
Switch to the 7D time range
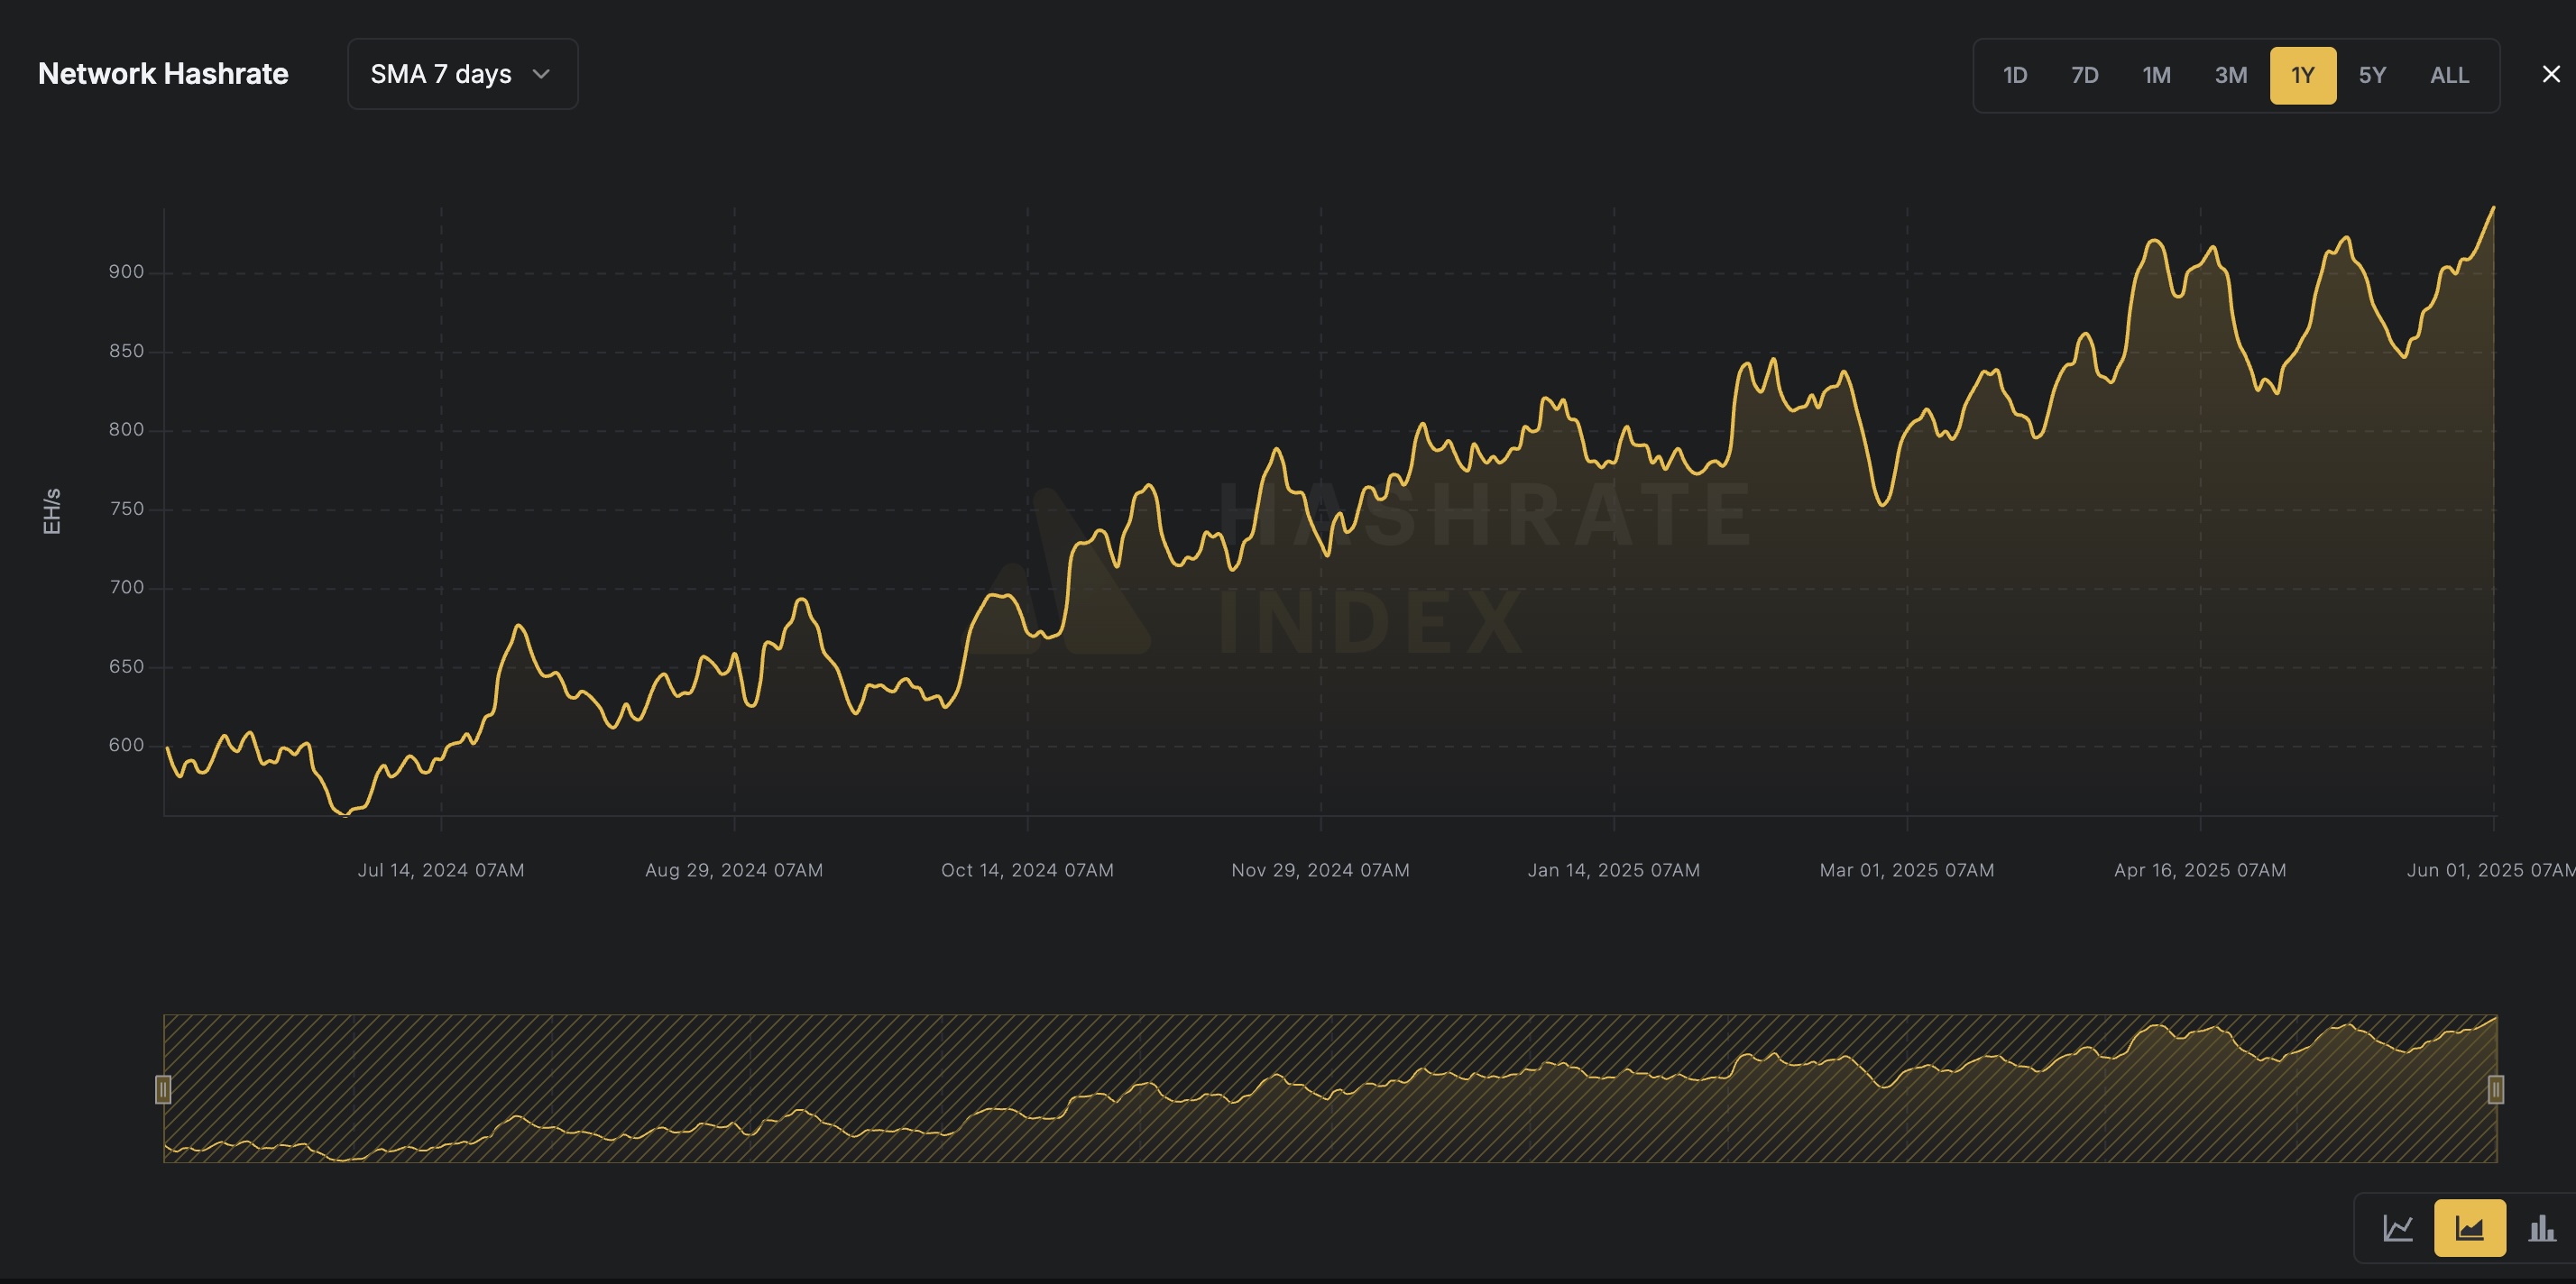tap(2084, 76)
